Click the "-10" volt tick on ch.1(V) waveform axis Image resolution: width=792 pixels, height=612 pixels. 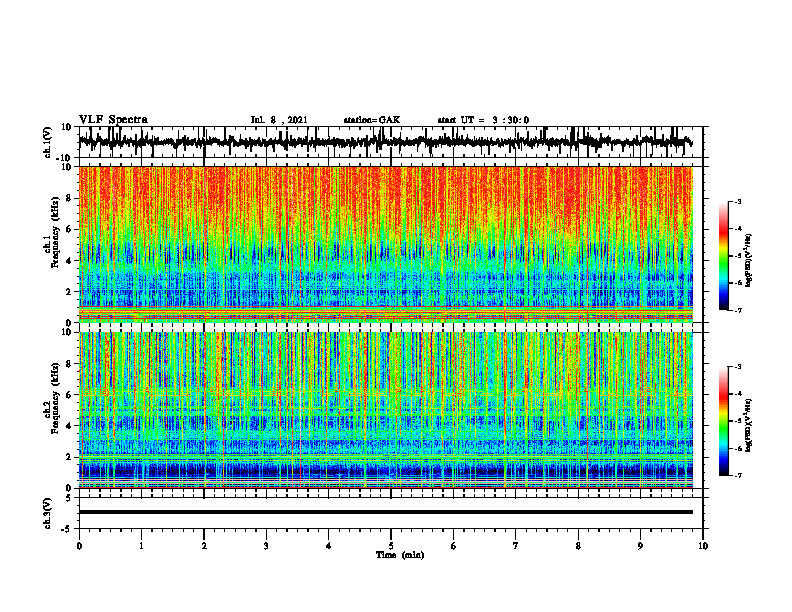[65, 157]
